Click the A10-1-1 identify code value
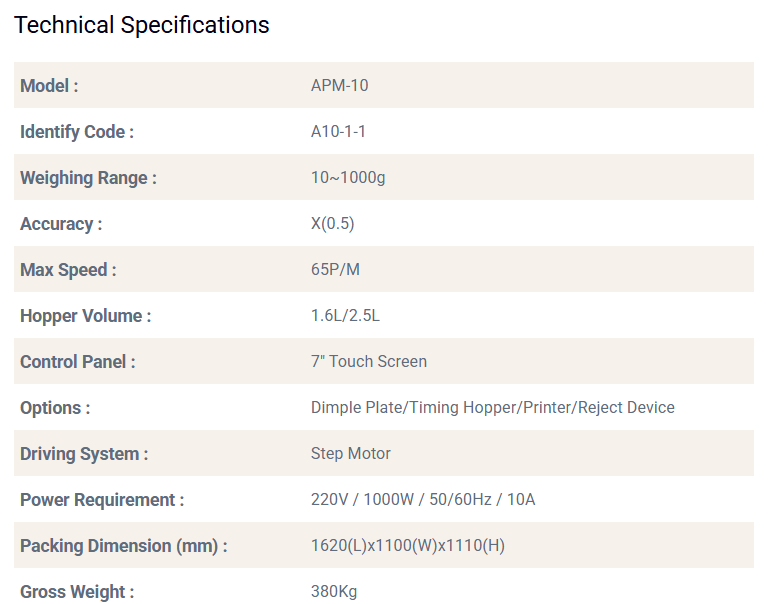 pyautogui.click(x=339, y=132)
